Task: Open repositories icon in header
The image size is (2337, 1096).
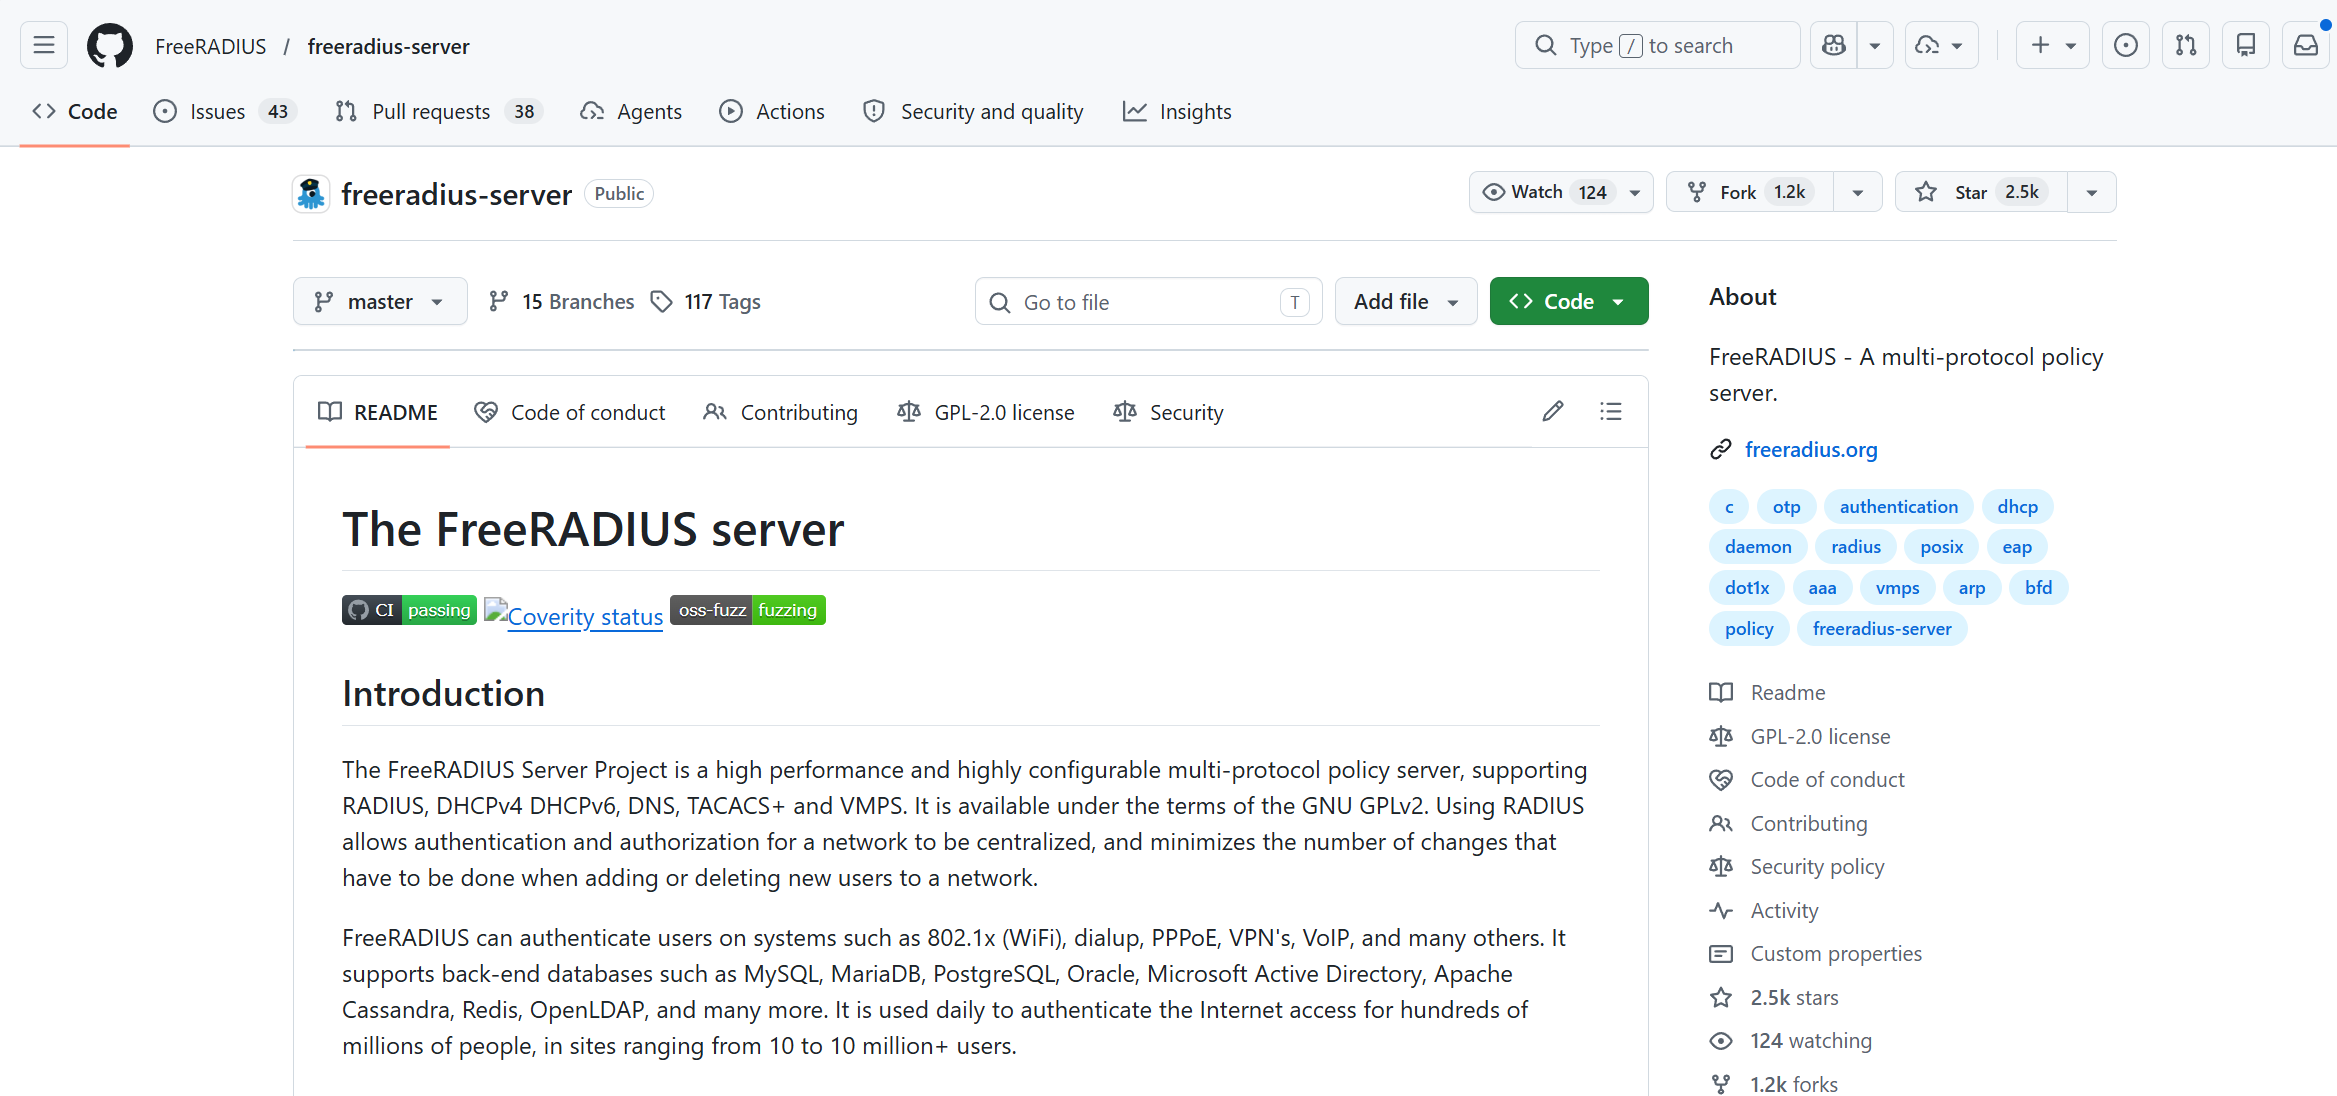Action: pos(2246,45)
